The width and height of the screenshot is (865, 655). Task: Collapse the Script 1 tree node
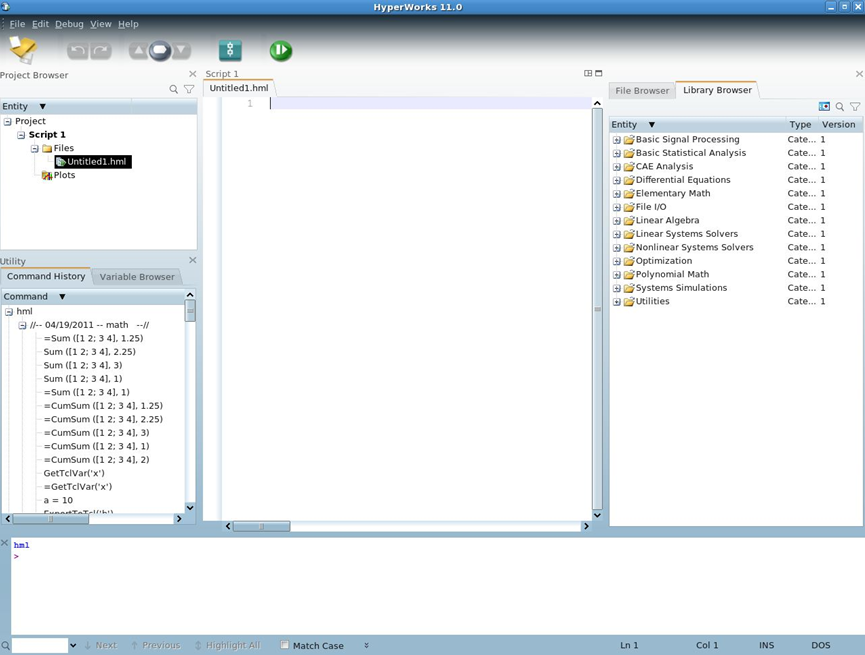pos(21,135)
